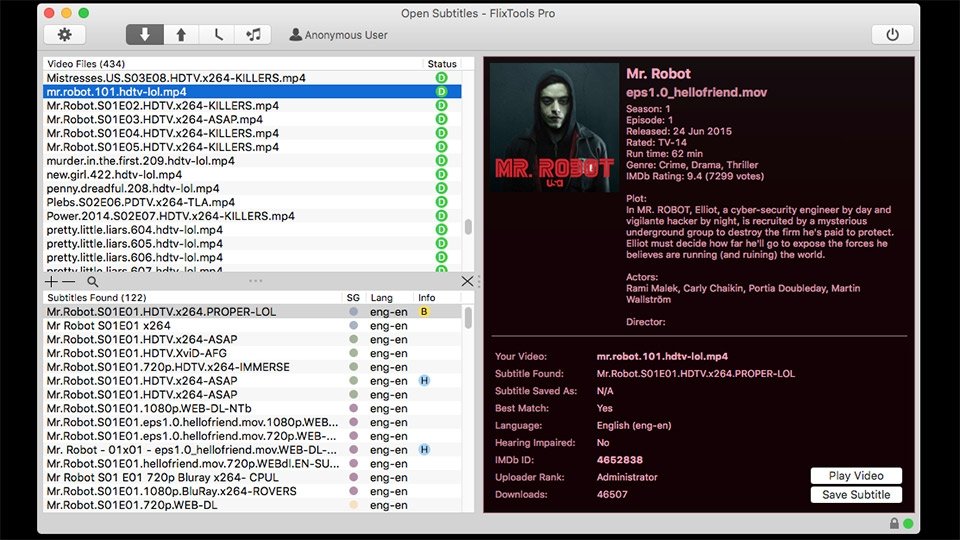
Task: Select subtitle Mr.Robot.S01E01.HDTV.x264.PROPER-LOL in list
Action: coord(252,312)
